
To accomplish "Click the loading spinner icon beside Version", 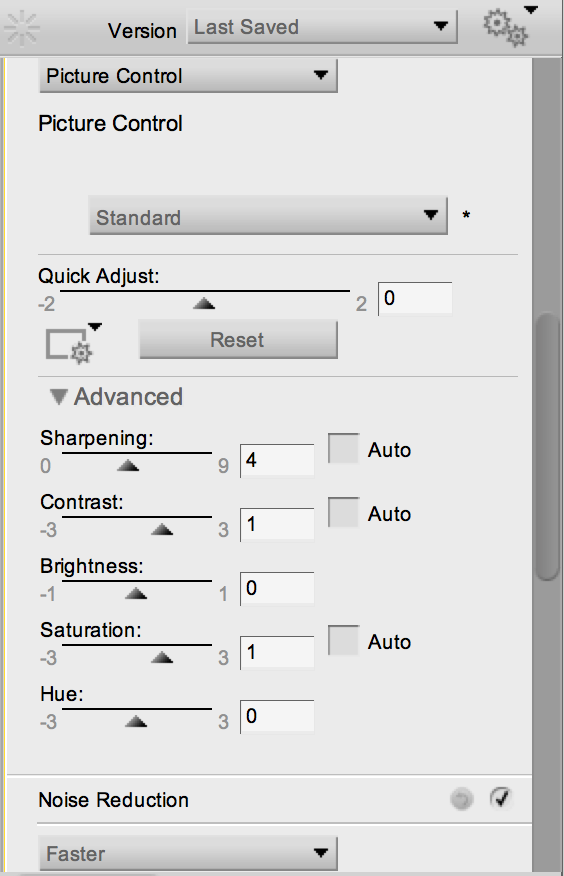I will [x=21, y=28].
